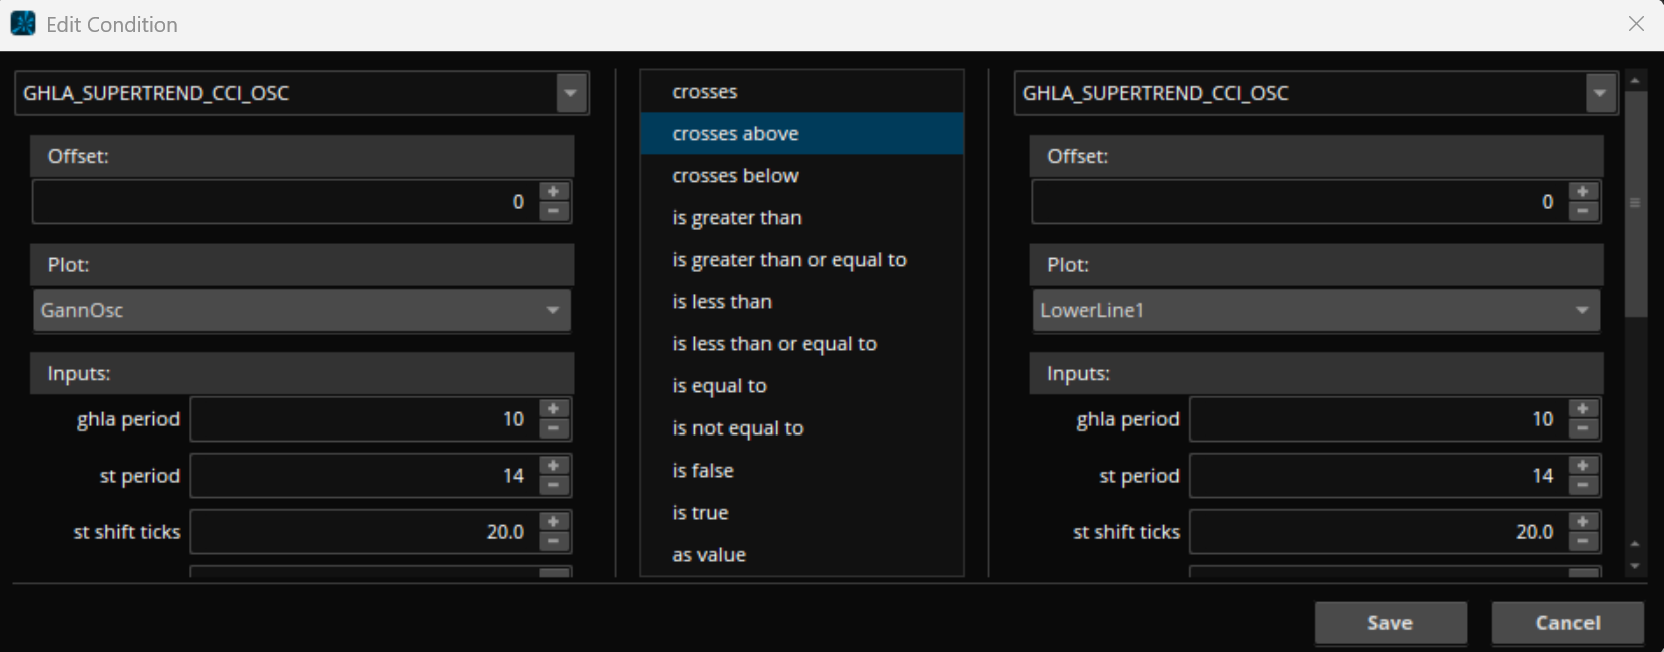This screenshot has height=652, width=1664.
Task: Select 'is not equal to' operator
Action: (737, 428)
